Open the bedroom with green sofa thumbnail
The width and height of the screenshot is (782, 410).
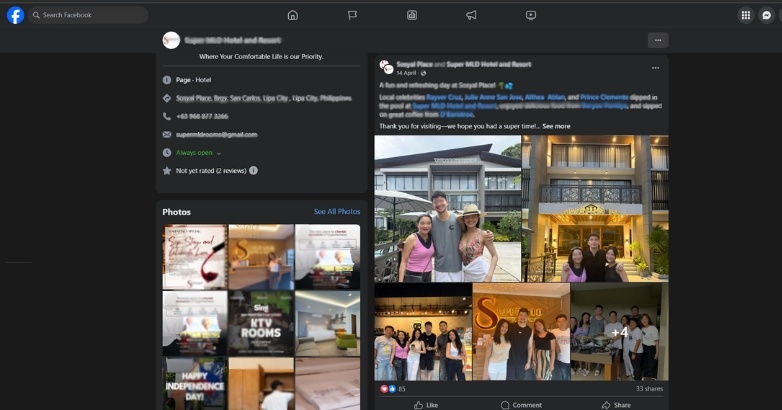tap(328, 323)
